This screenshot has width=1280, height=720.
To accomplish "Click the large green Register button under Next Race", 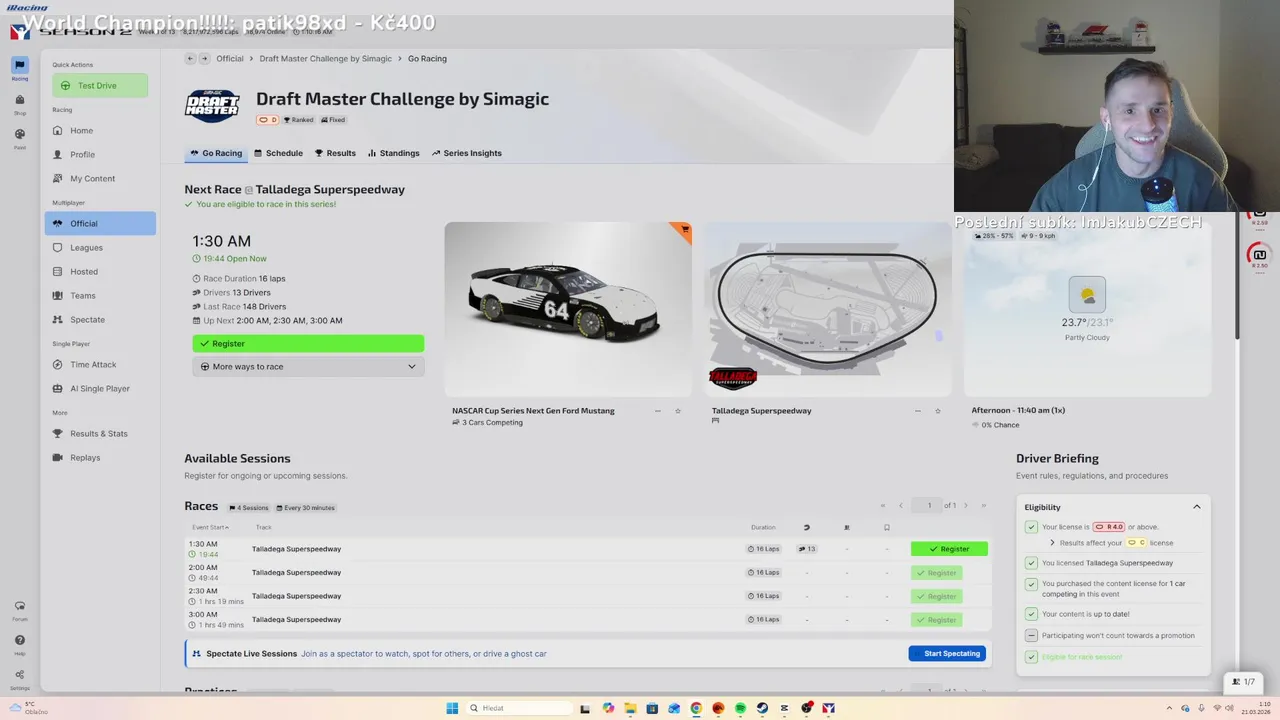I will [x=308, y=343].
